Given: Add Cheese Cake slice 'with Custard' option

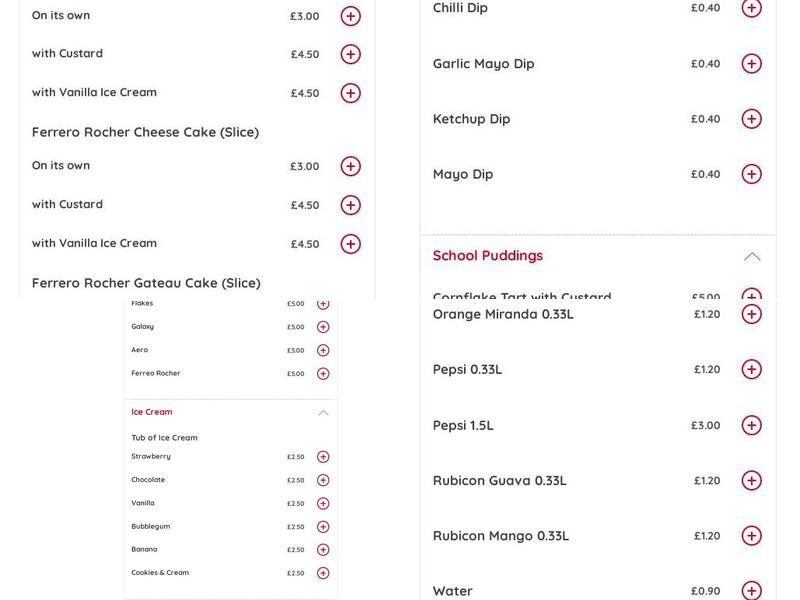Looking at the screenshot, I should [x=349, y=204].
